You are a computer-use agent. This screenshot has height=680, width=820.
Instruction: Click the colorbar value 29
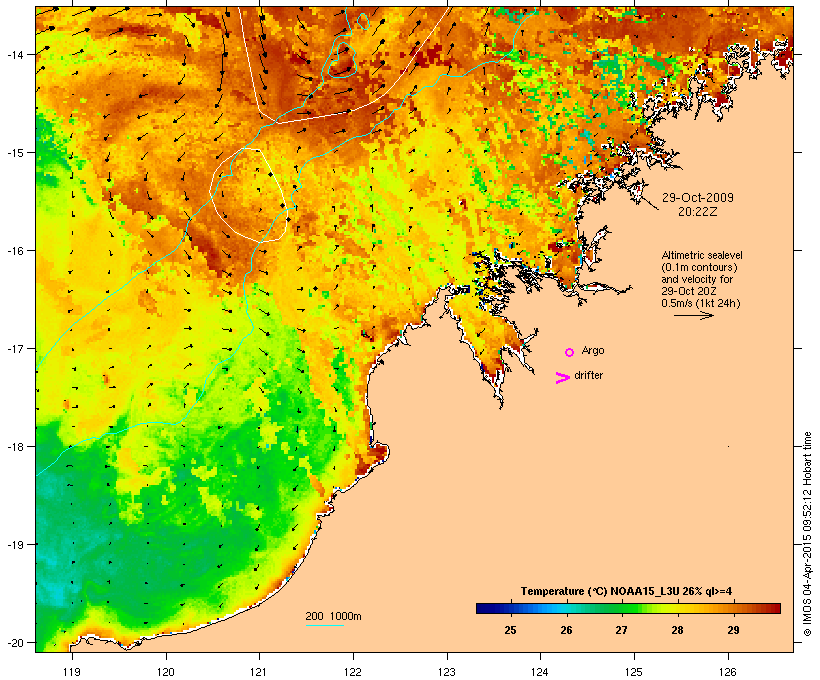point(733,630)
